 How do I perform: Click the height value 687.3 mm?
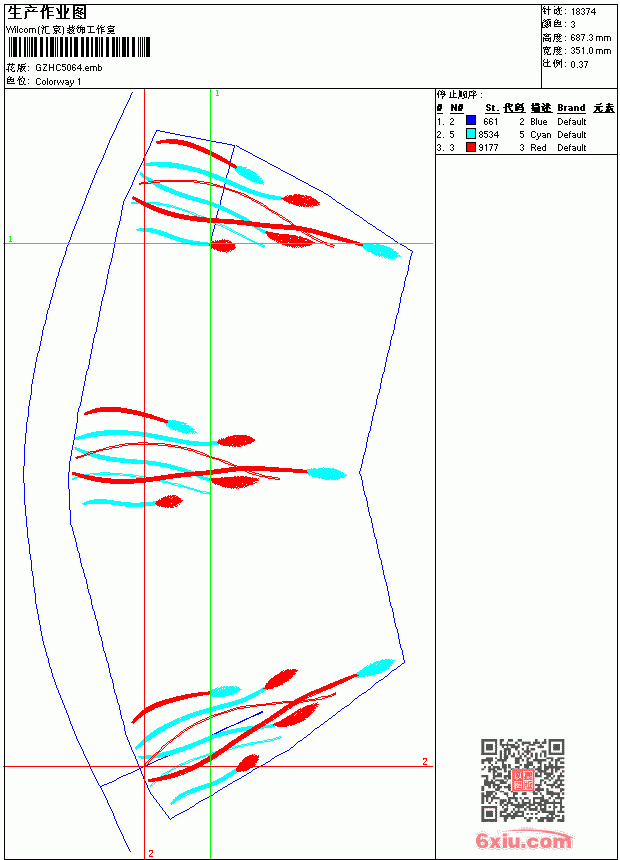pyautogui.click(x=591, y=38)
